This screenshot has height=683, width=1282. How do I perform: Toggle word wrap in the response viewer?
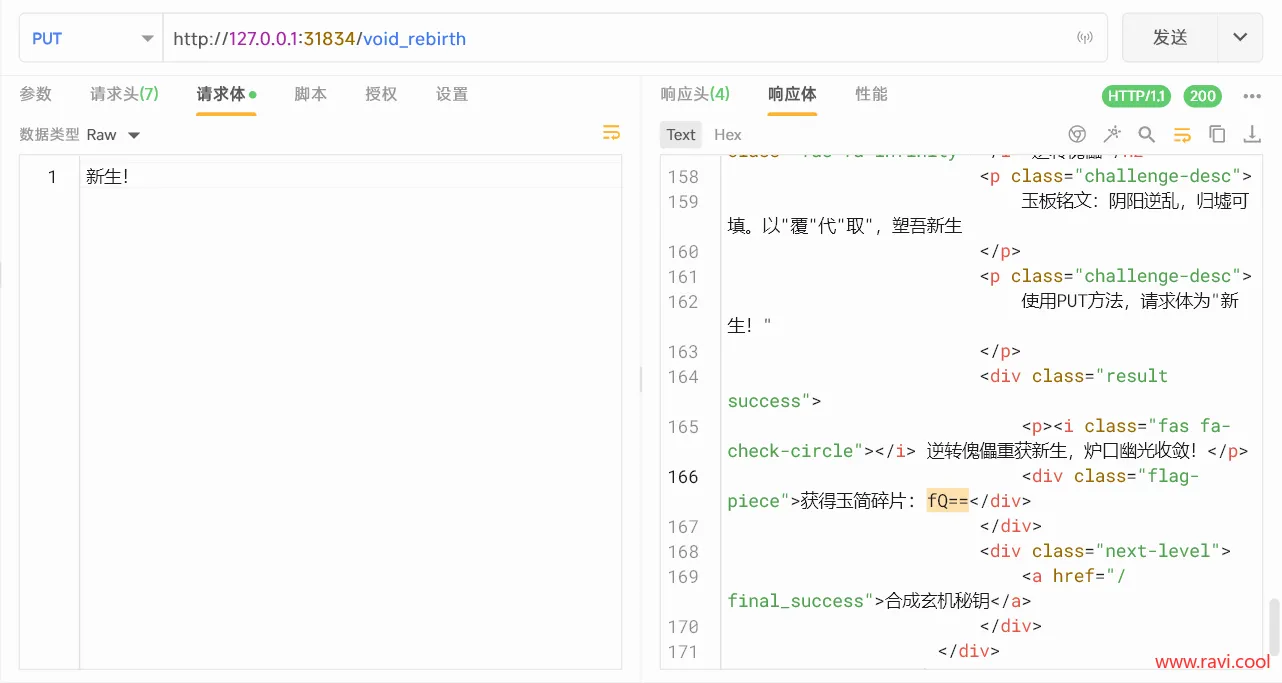click(1181, 133)
